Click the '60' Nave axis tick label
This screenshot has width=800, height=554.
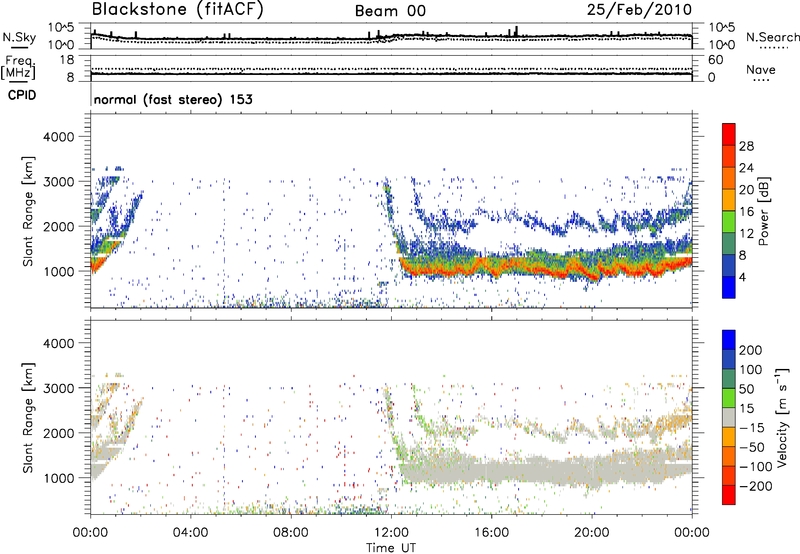[x=715, y=60]
